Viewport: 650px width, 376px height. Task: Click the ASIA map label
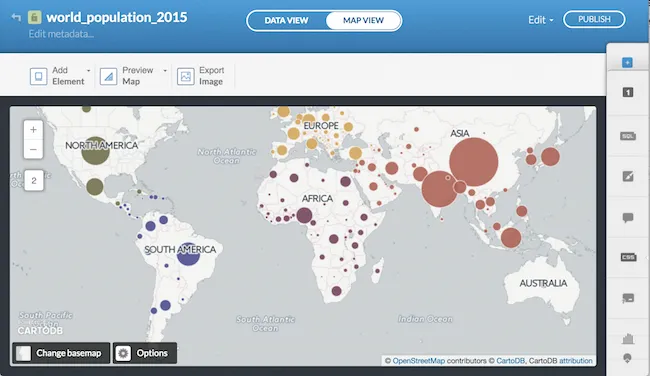(x=460, y=133)
